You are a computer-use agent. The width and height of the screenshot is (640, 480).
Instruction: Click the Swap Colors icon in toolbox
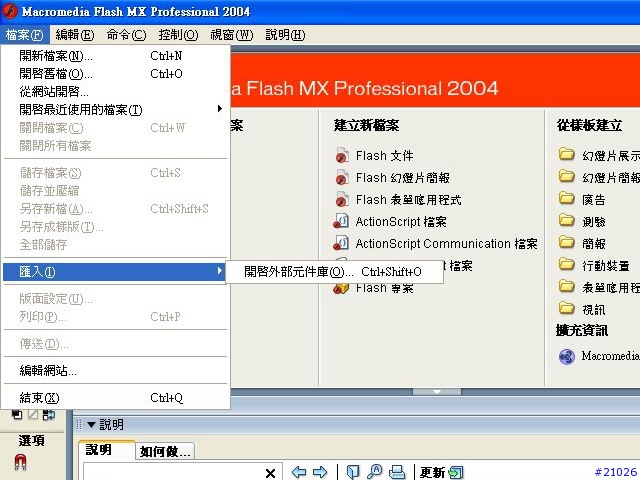click(49, 415)
